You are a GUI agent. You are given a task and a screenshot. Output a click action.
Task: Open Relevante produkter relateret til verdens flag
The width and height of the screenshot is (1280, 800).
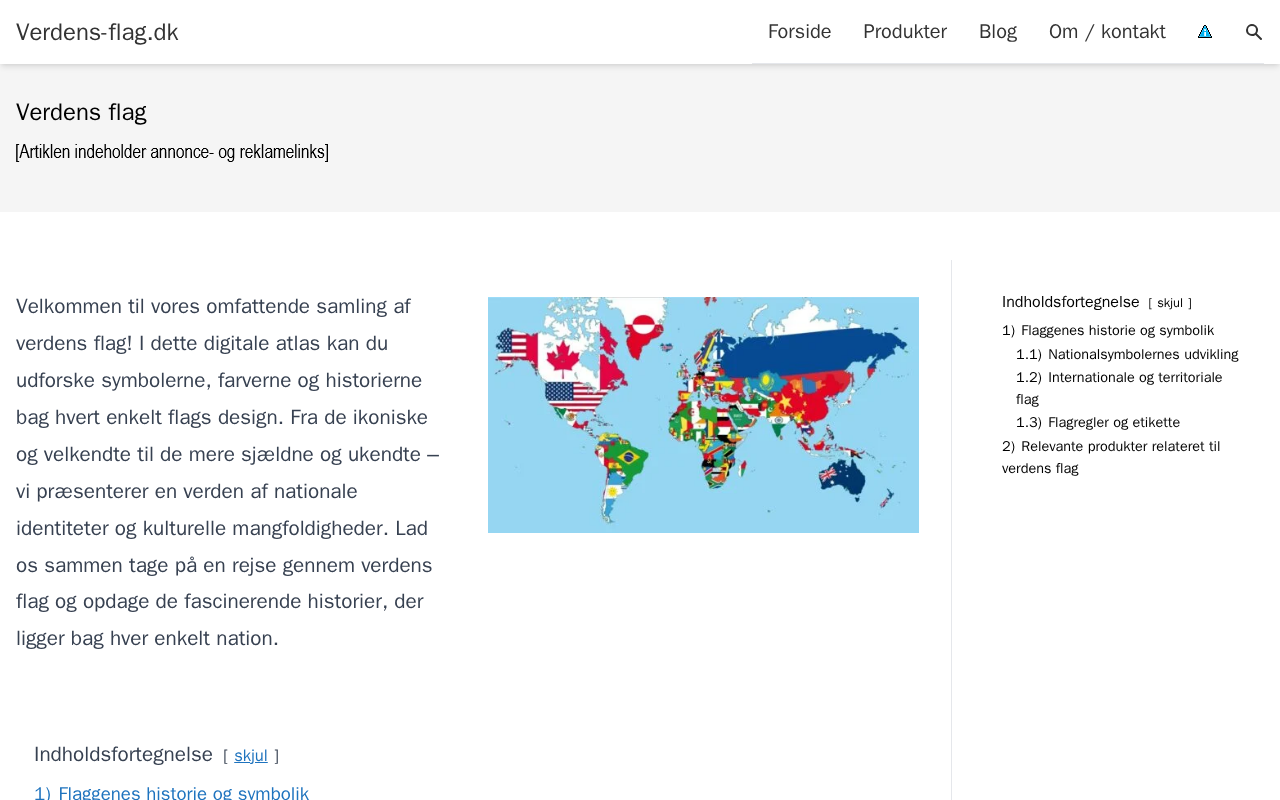coord(1120,447)
